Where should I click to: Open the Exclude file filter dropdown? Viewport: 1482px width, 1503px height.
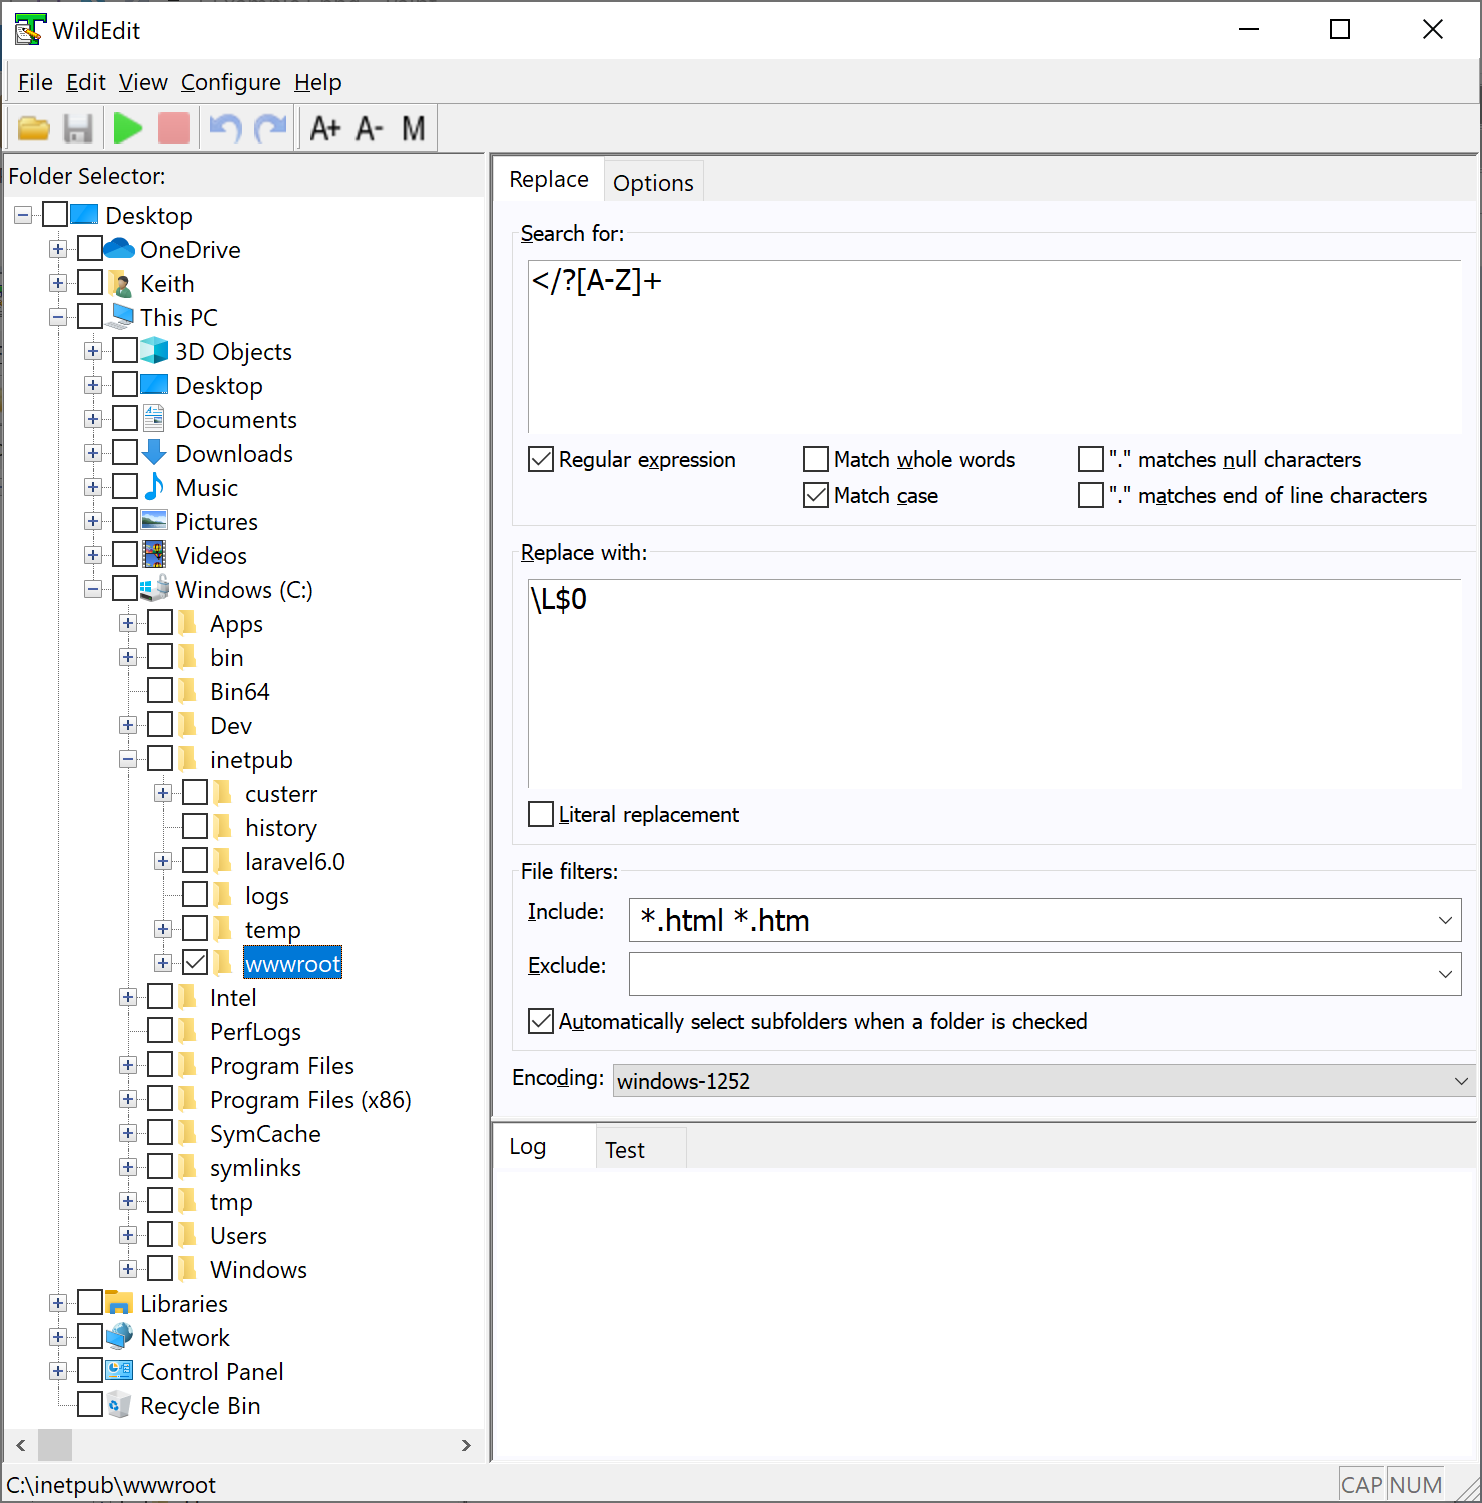pos(1445,974)
